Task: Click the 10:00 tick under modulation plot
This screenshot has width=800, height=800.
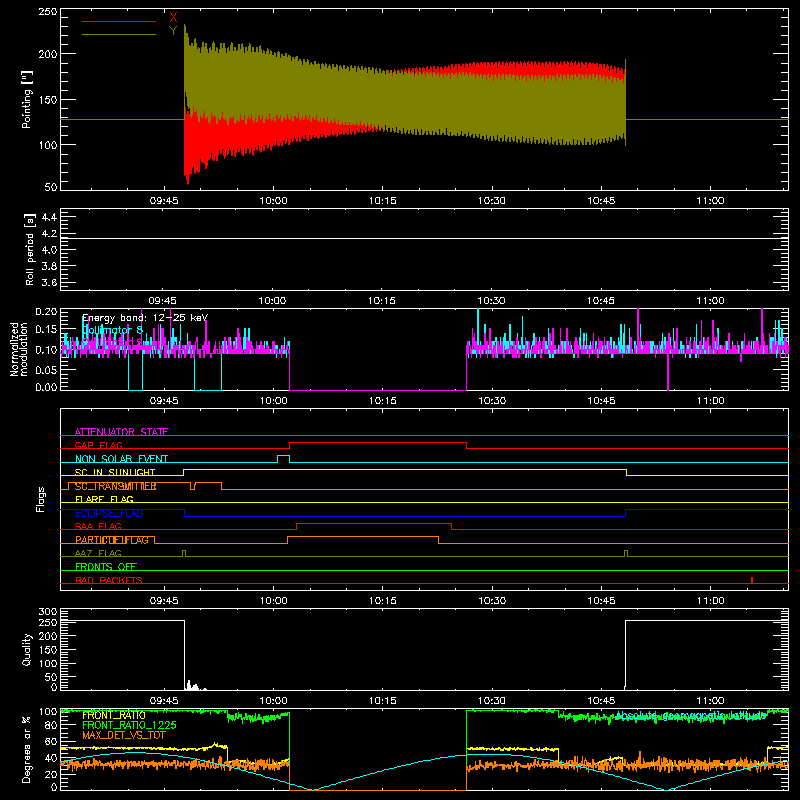Action: [273, 401]
